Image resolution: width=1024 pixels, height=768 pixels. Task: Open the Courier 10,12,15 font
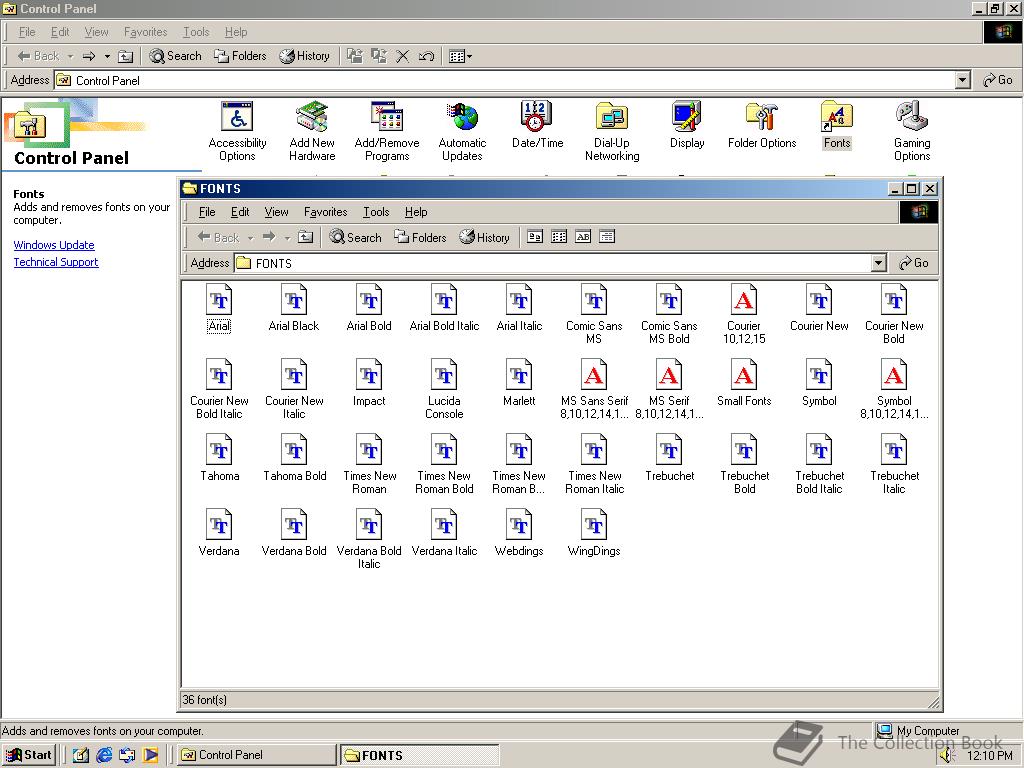[x=744, y=301]
